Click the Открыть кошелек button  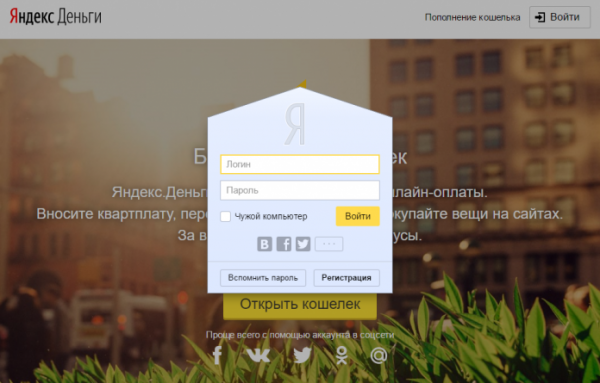point(300,305)
